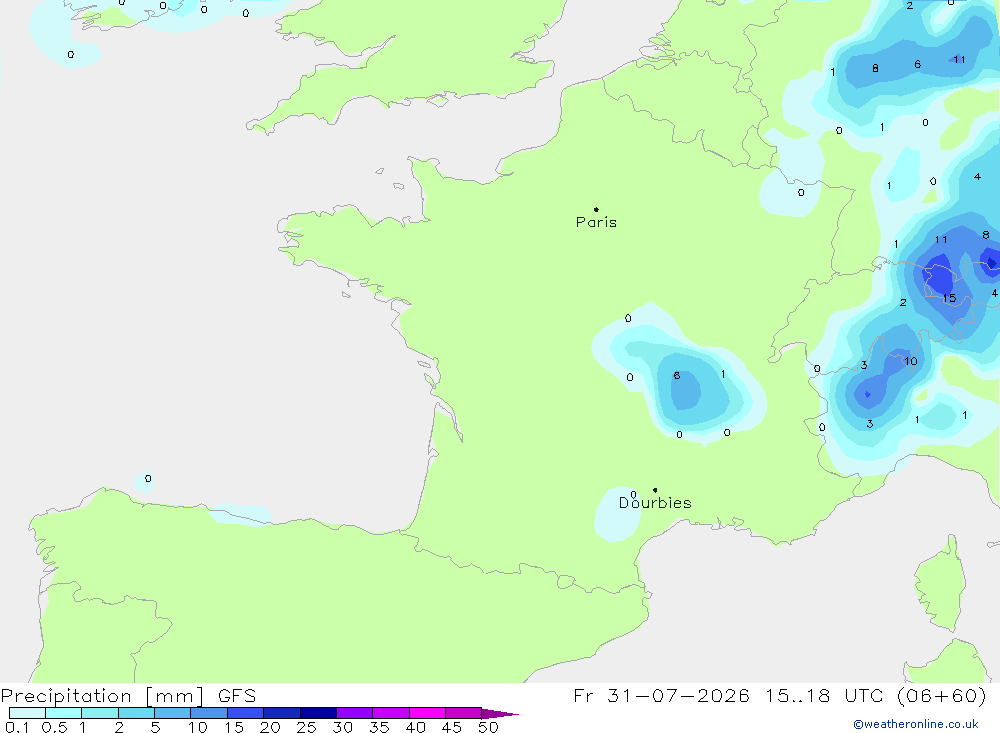Click the Paris city label
The width and height of the screenshot is (1000, 733).
596,222
